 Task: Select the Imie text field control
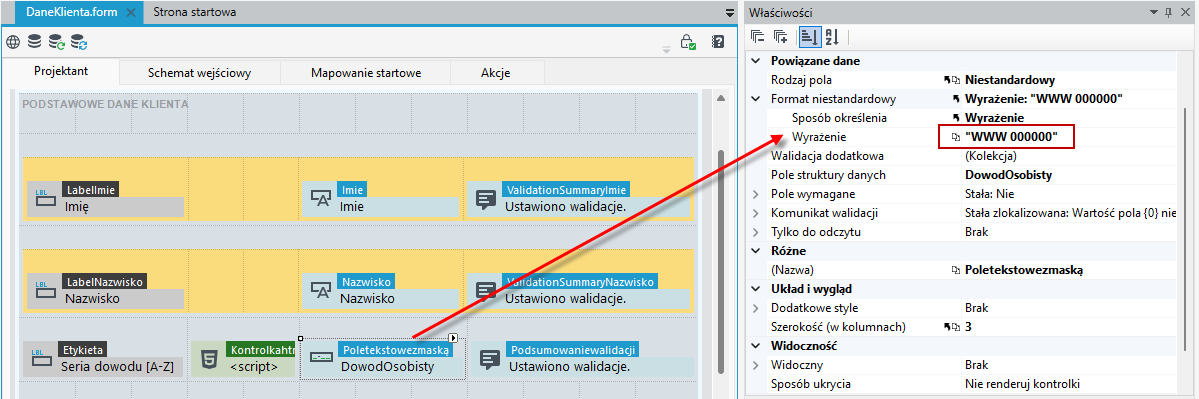[x=380, y=199]
